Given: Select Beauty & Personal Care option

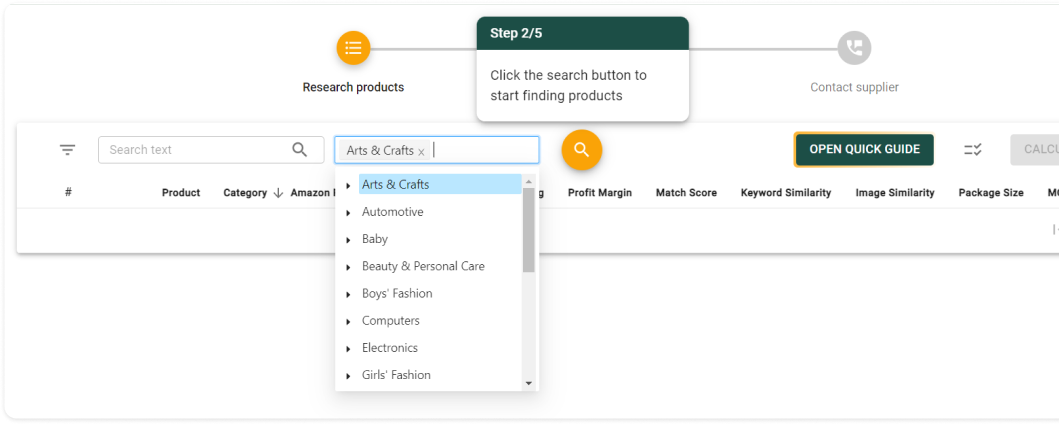Looking at the screenshot, I should (423, 267).
